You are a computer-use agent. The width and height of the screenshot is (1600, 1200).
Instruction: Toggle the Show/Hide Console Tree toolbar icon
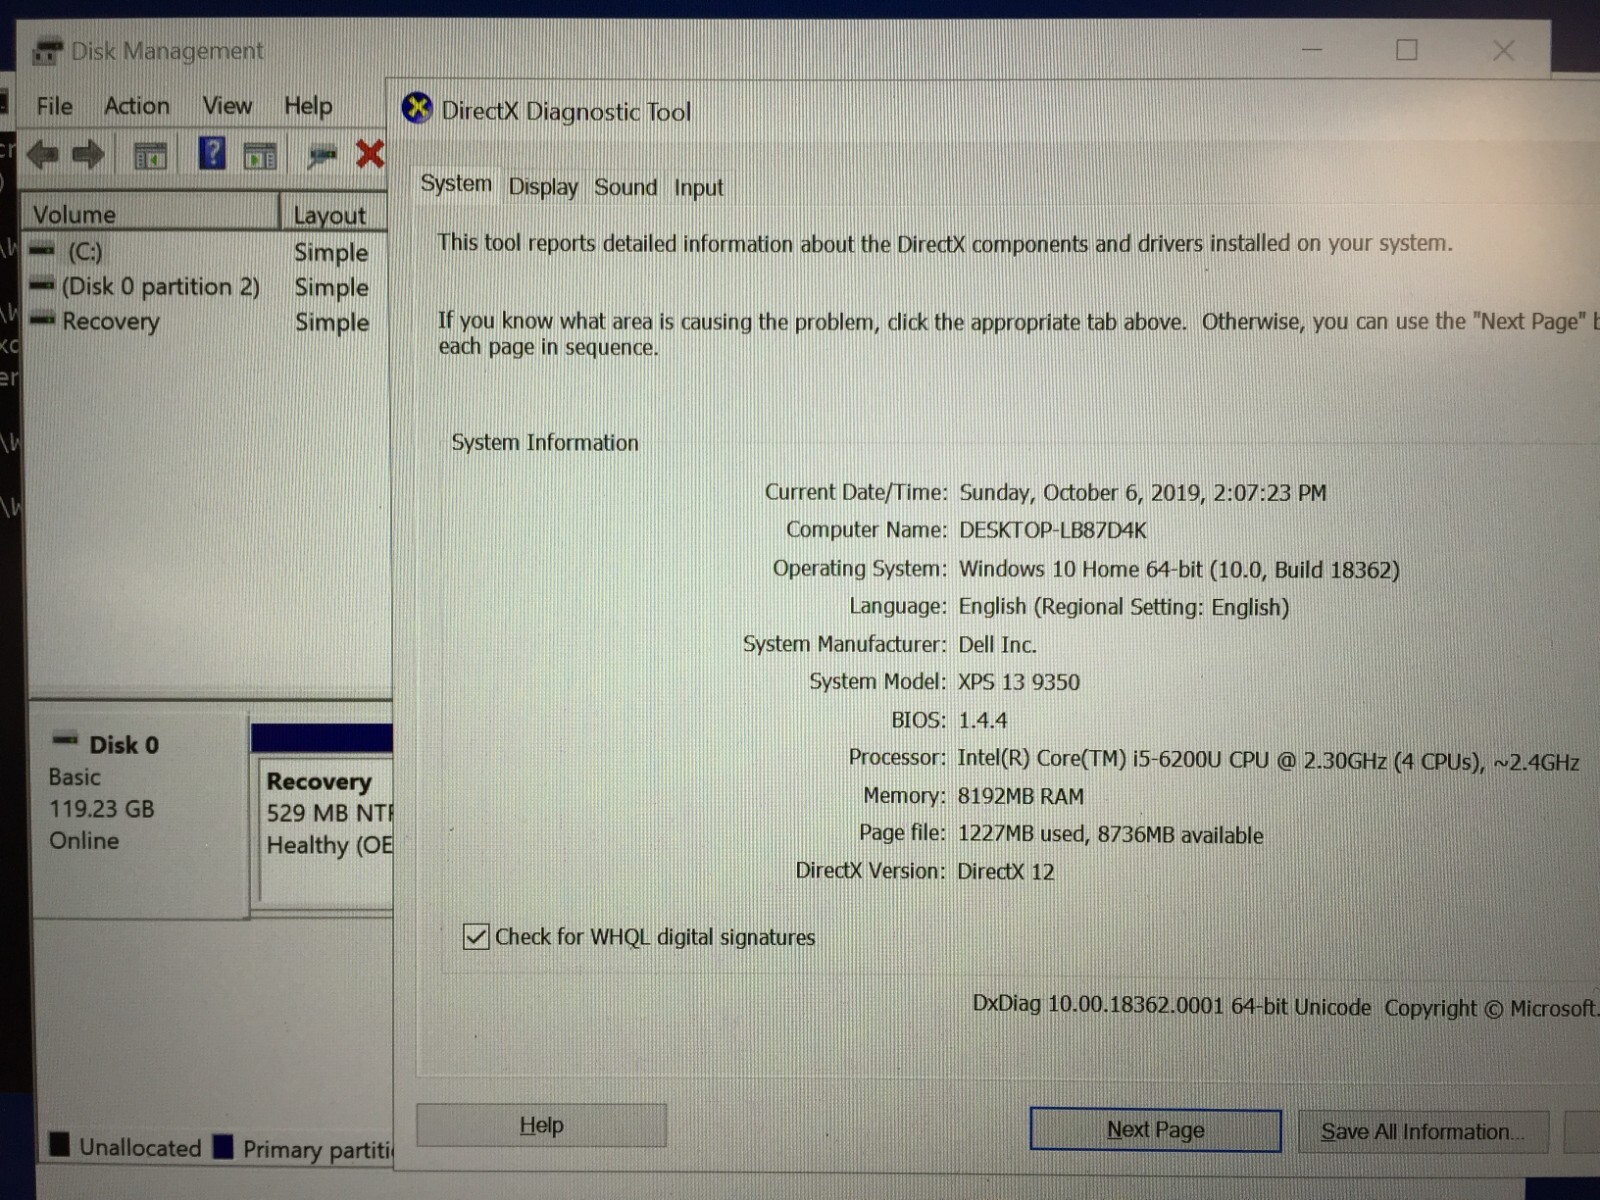(150, 156)
